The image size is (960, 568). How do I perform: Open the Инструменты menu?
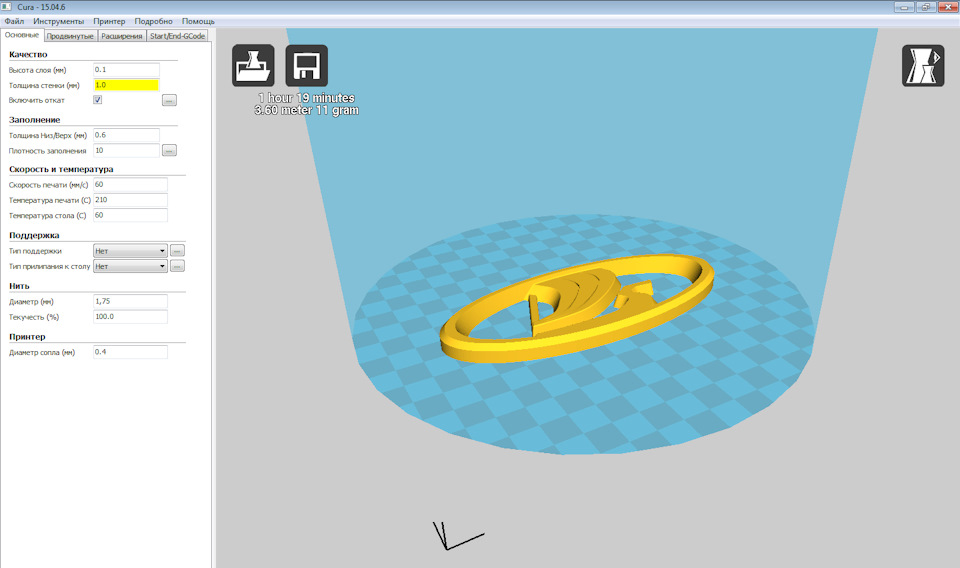click(x=58, y=21)
